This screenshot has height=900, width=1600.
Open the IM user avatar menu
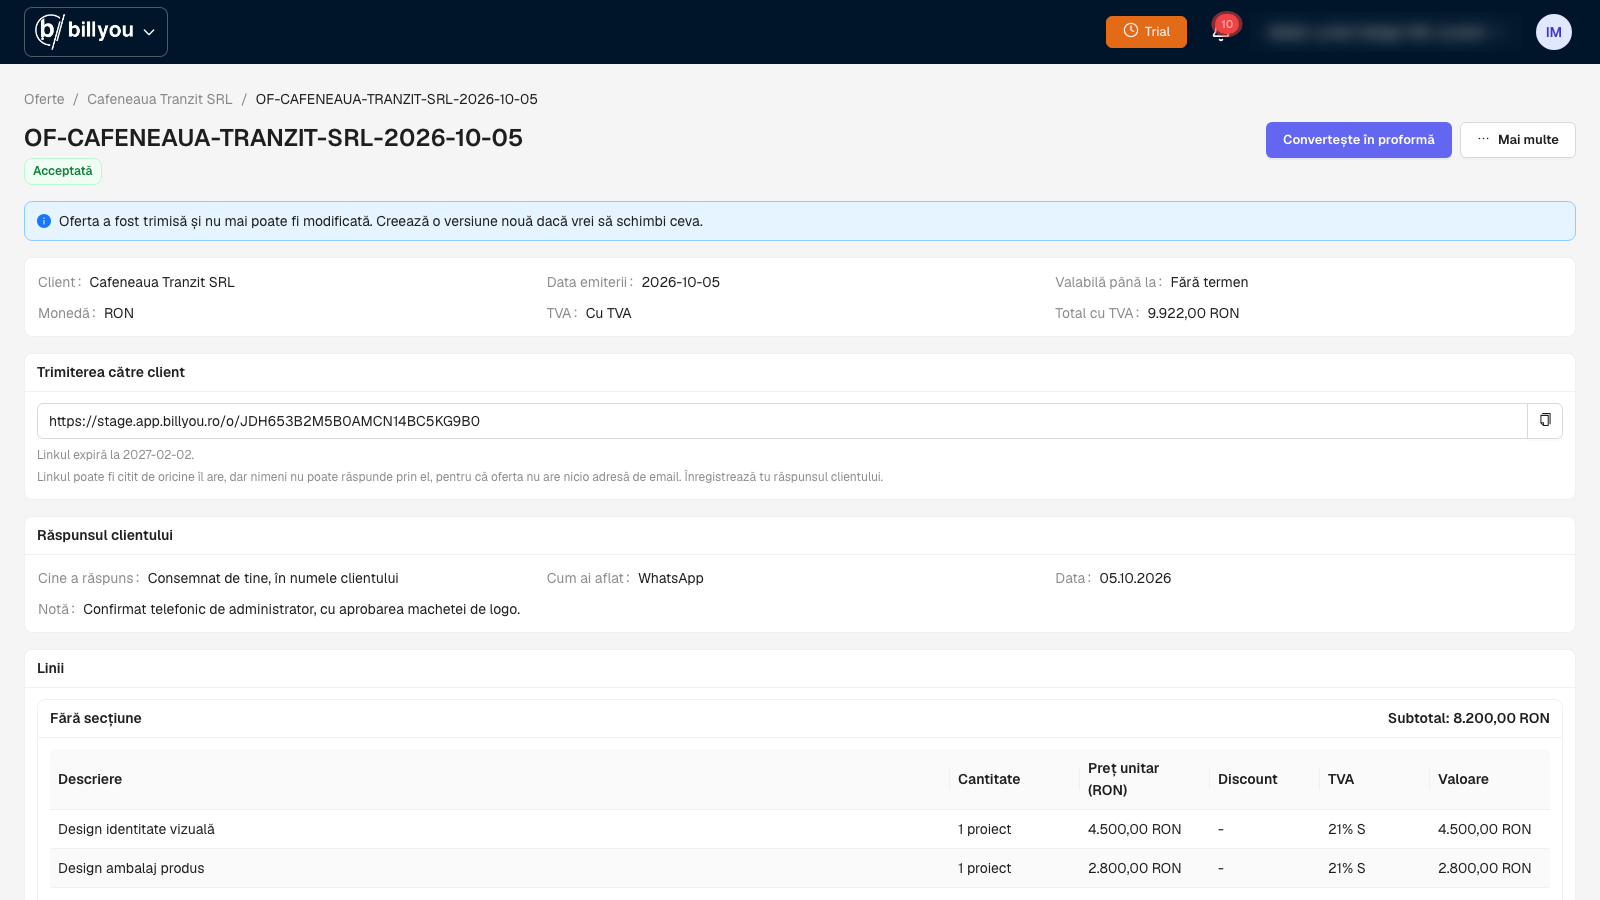pyautogui.click(x=1553, y=32)
